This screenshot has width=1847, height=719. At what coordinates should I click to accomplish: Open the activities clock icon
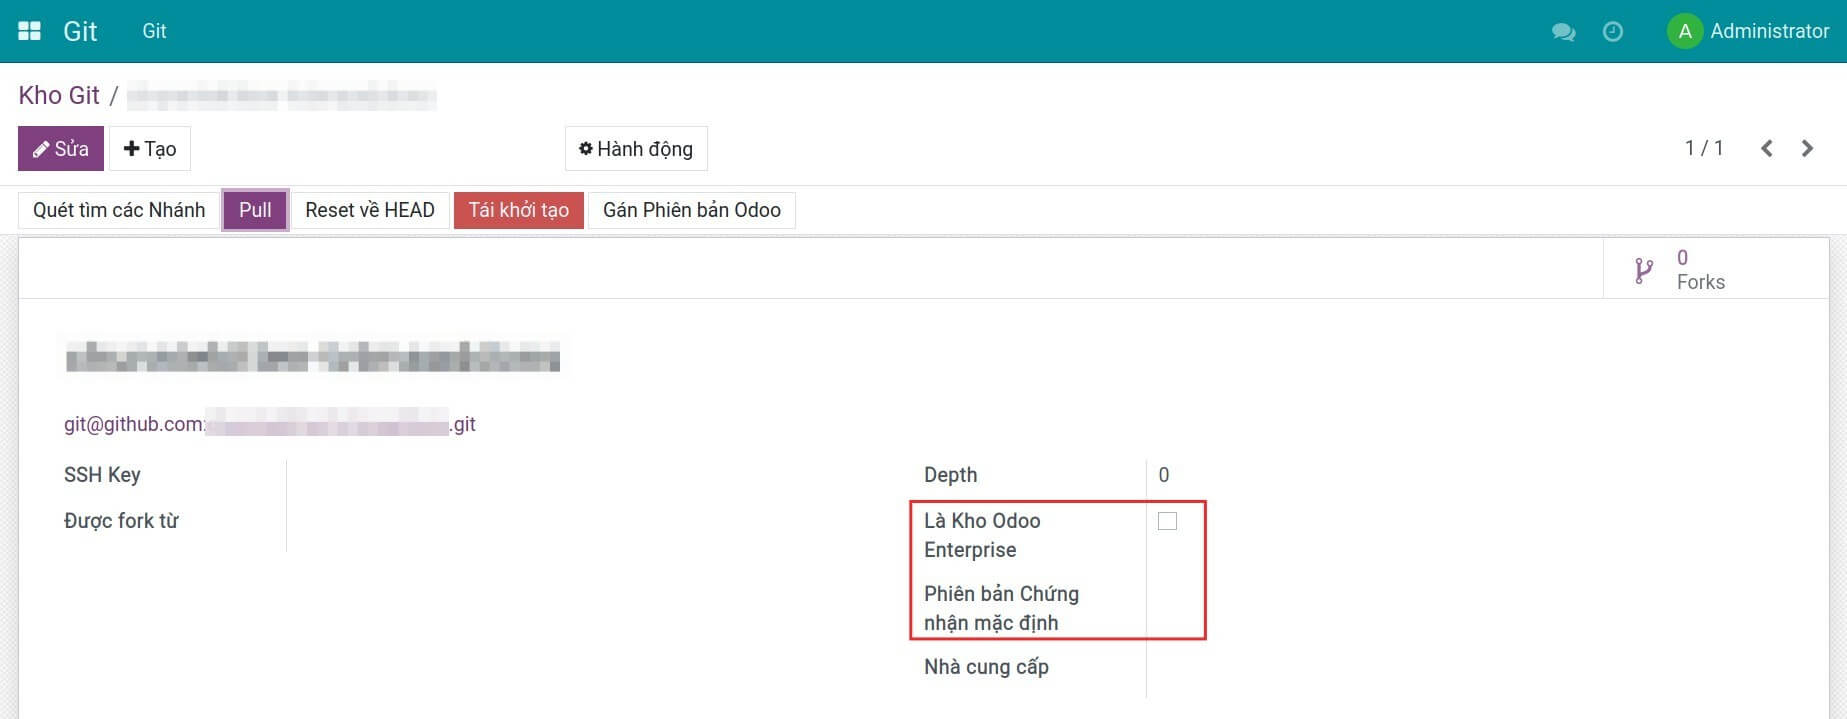click(1612, 32)
